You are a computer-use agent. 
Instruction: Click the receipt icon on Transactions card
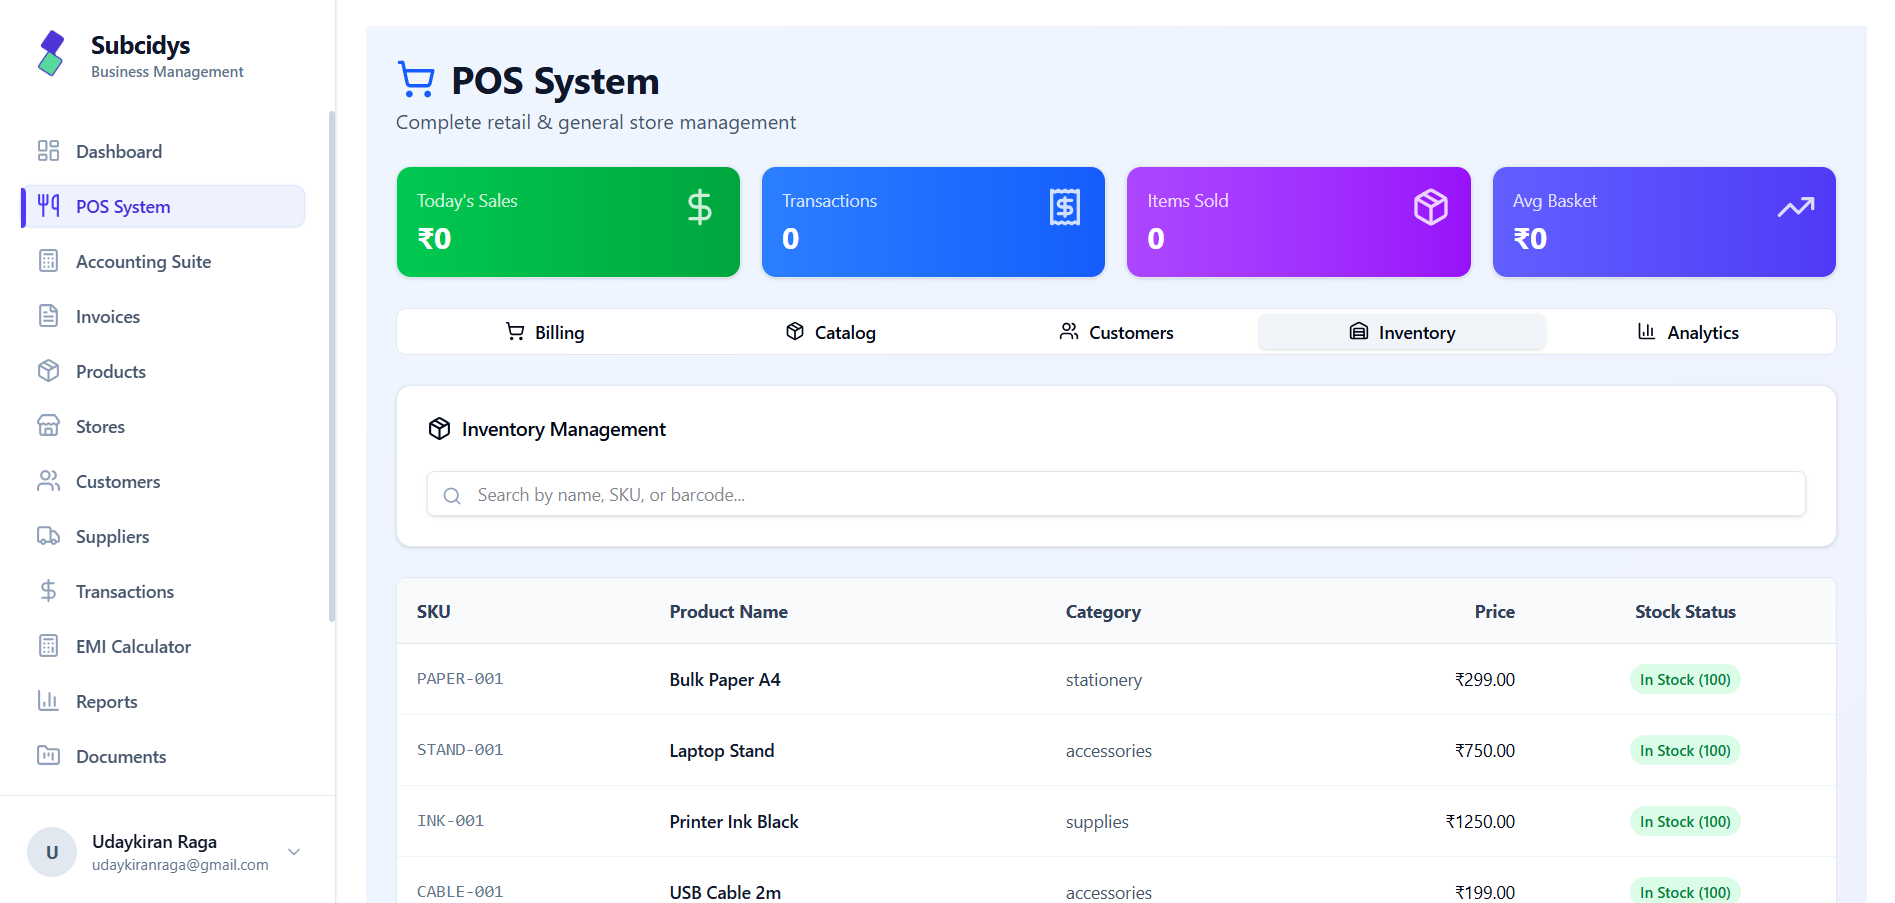(x=1065, y=207)
